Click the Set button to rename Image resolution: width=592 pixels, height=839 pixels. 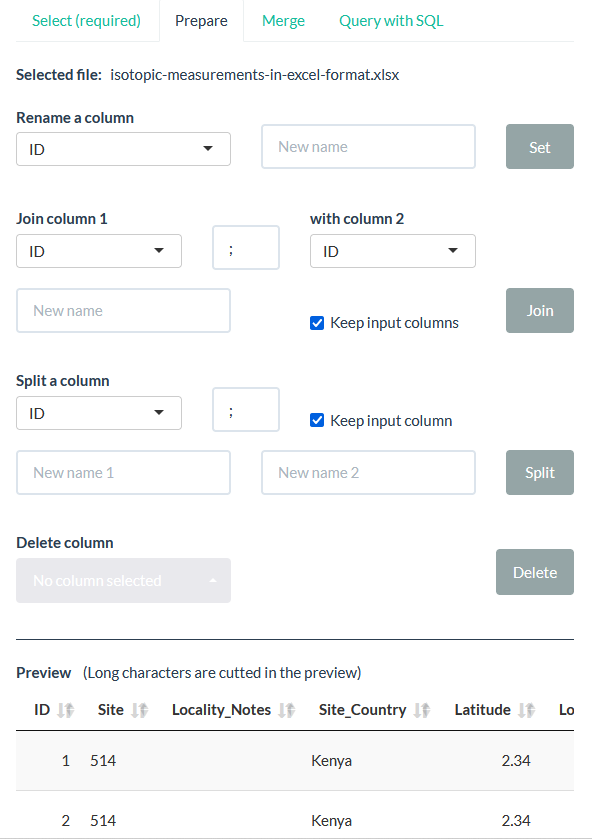pyautogui.click(x=539, y=146)
